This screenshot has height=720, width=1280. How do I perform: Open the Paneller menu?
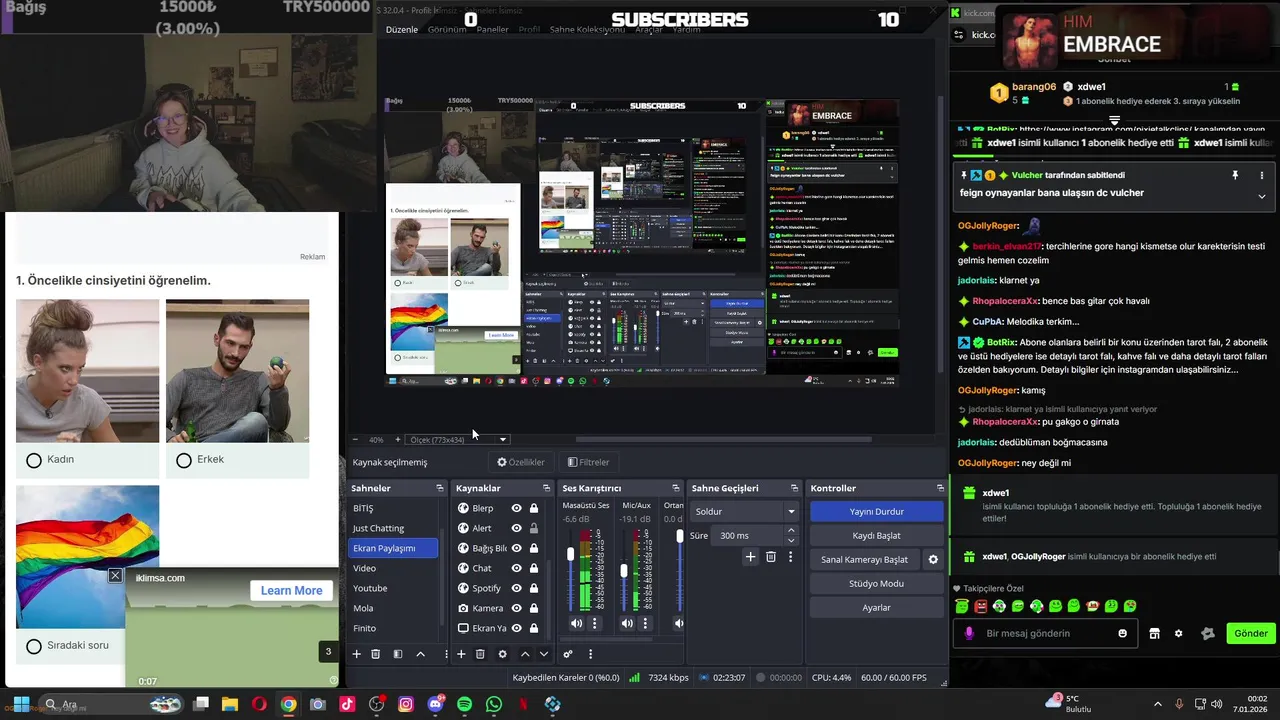[x=492, y=29]
